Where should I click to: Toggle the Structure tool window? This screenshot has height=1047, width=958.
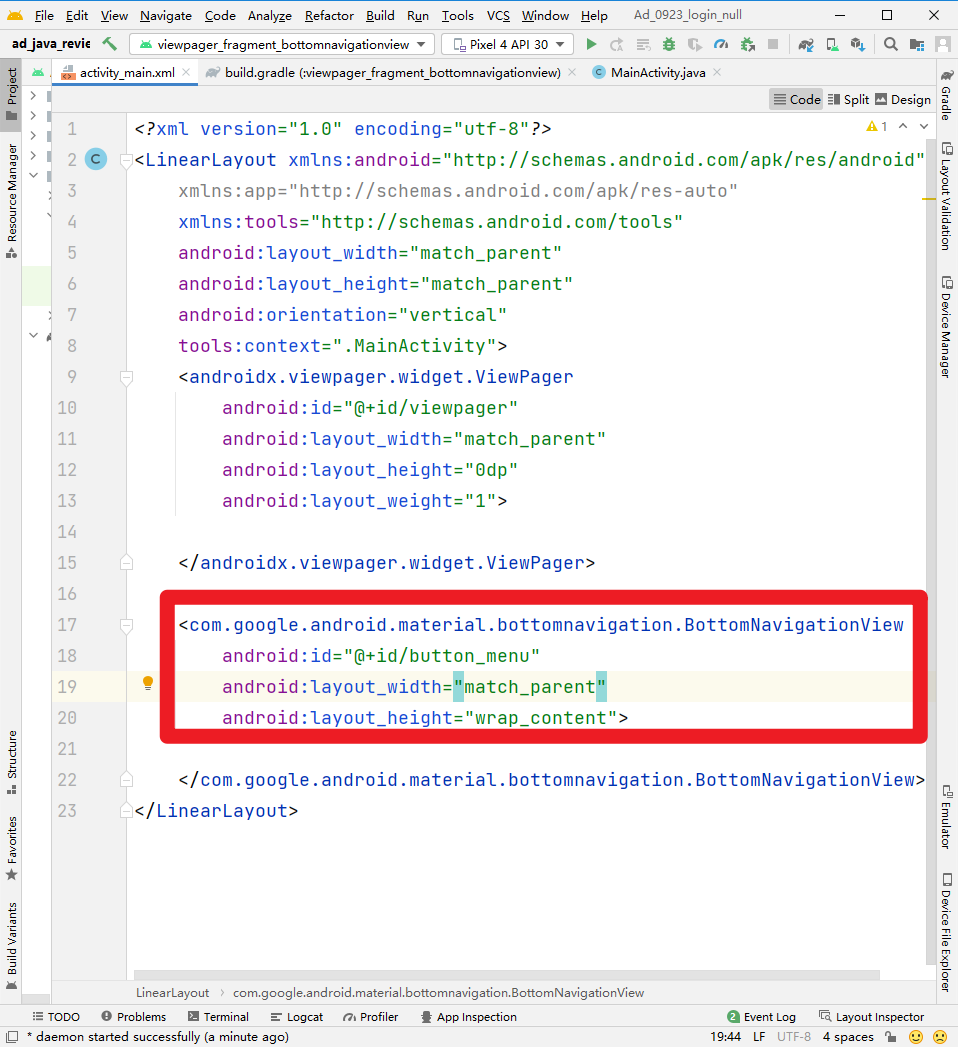11,762
